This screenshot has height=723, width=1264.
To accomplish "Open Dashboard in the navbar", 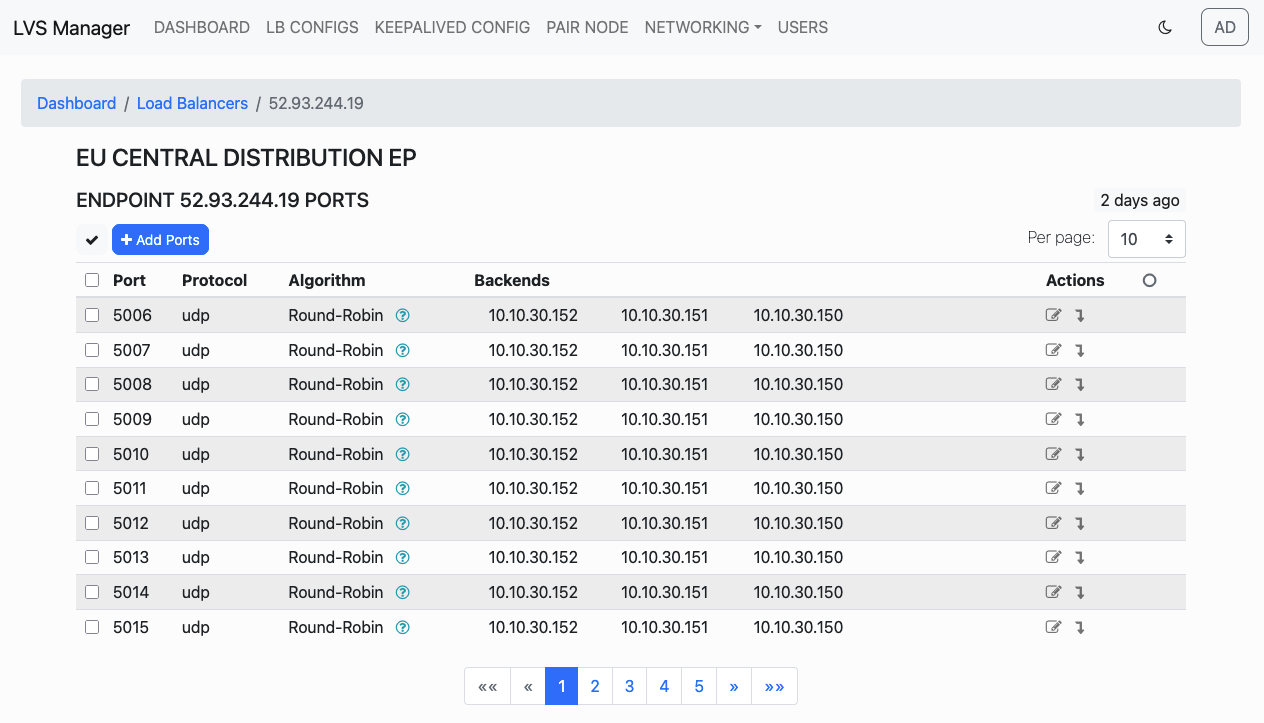I will pyautogui.click(x=202, y=27).
